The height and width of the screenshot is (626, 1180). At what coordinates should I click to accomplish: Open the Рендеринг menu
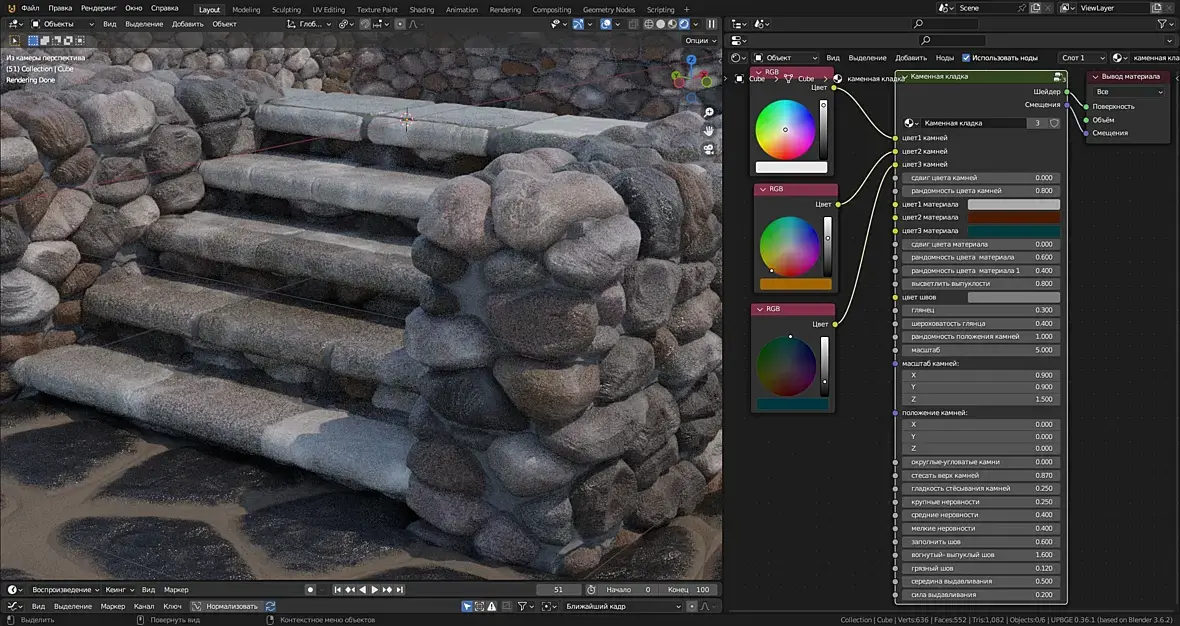click(x=99, y=8)
